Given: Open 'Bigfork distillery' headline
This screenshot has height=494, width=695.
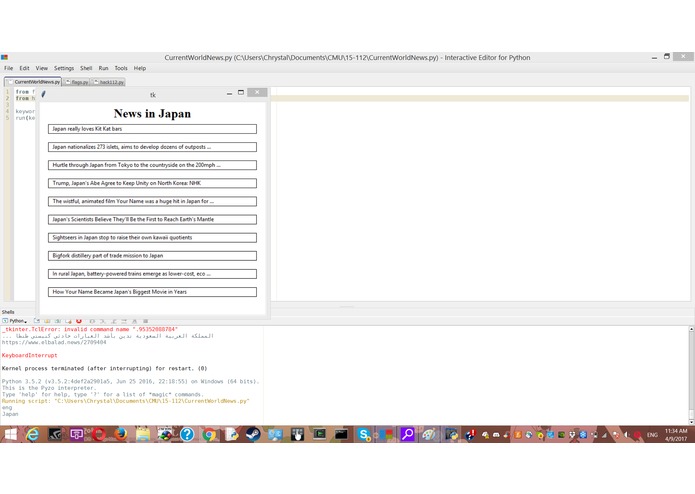Looking at the screenshot, I should [152, 256].
